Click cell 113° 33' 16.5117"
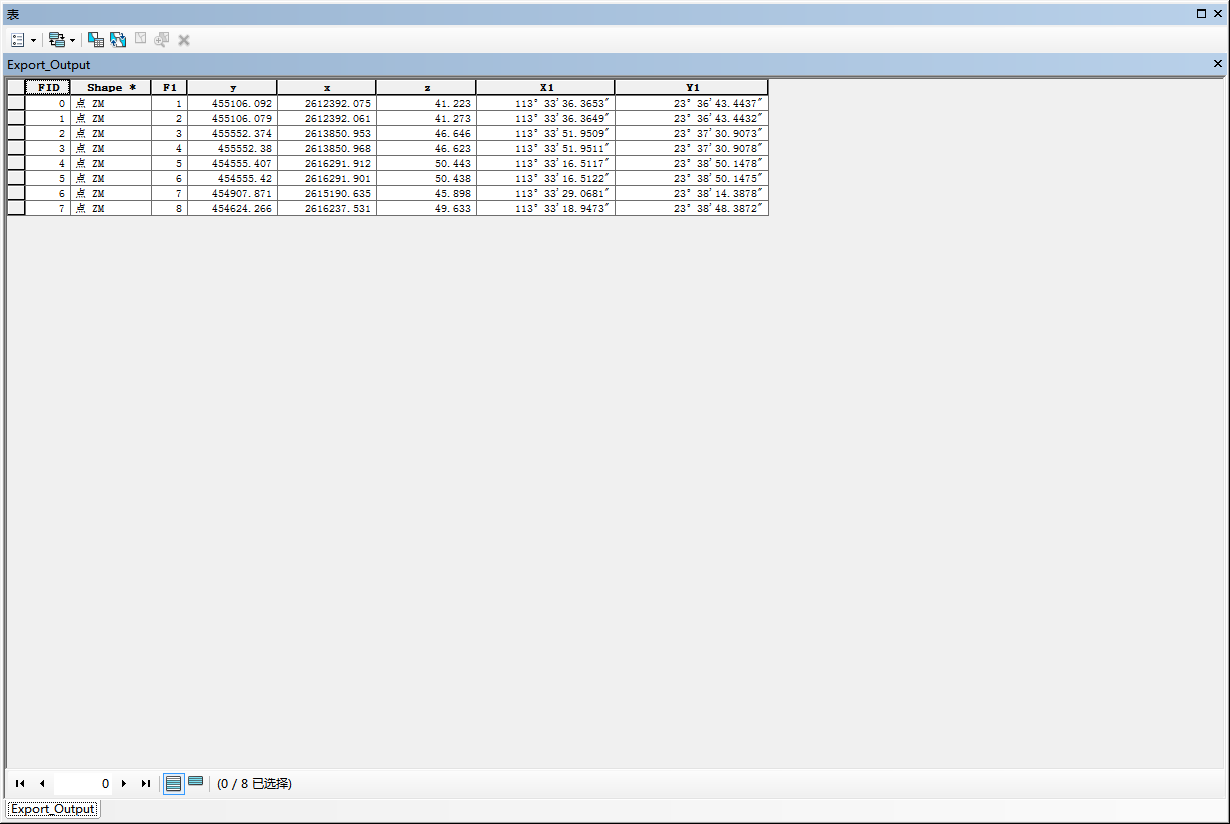The width and height of the screenshot is (1230, 824). click(x=546, y=163)
